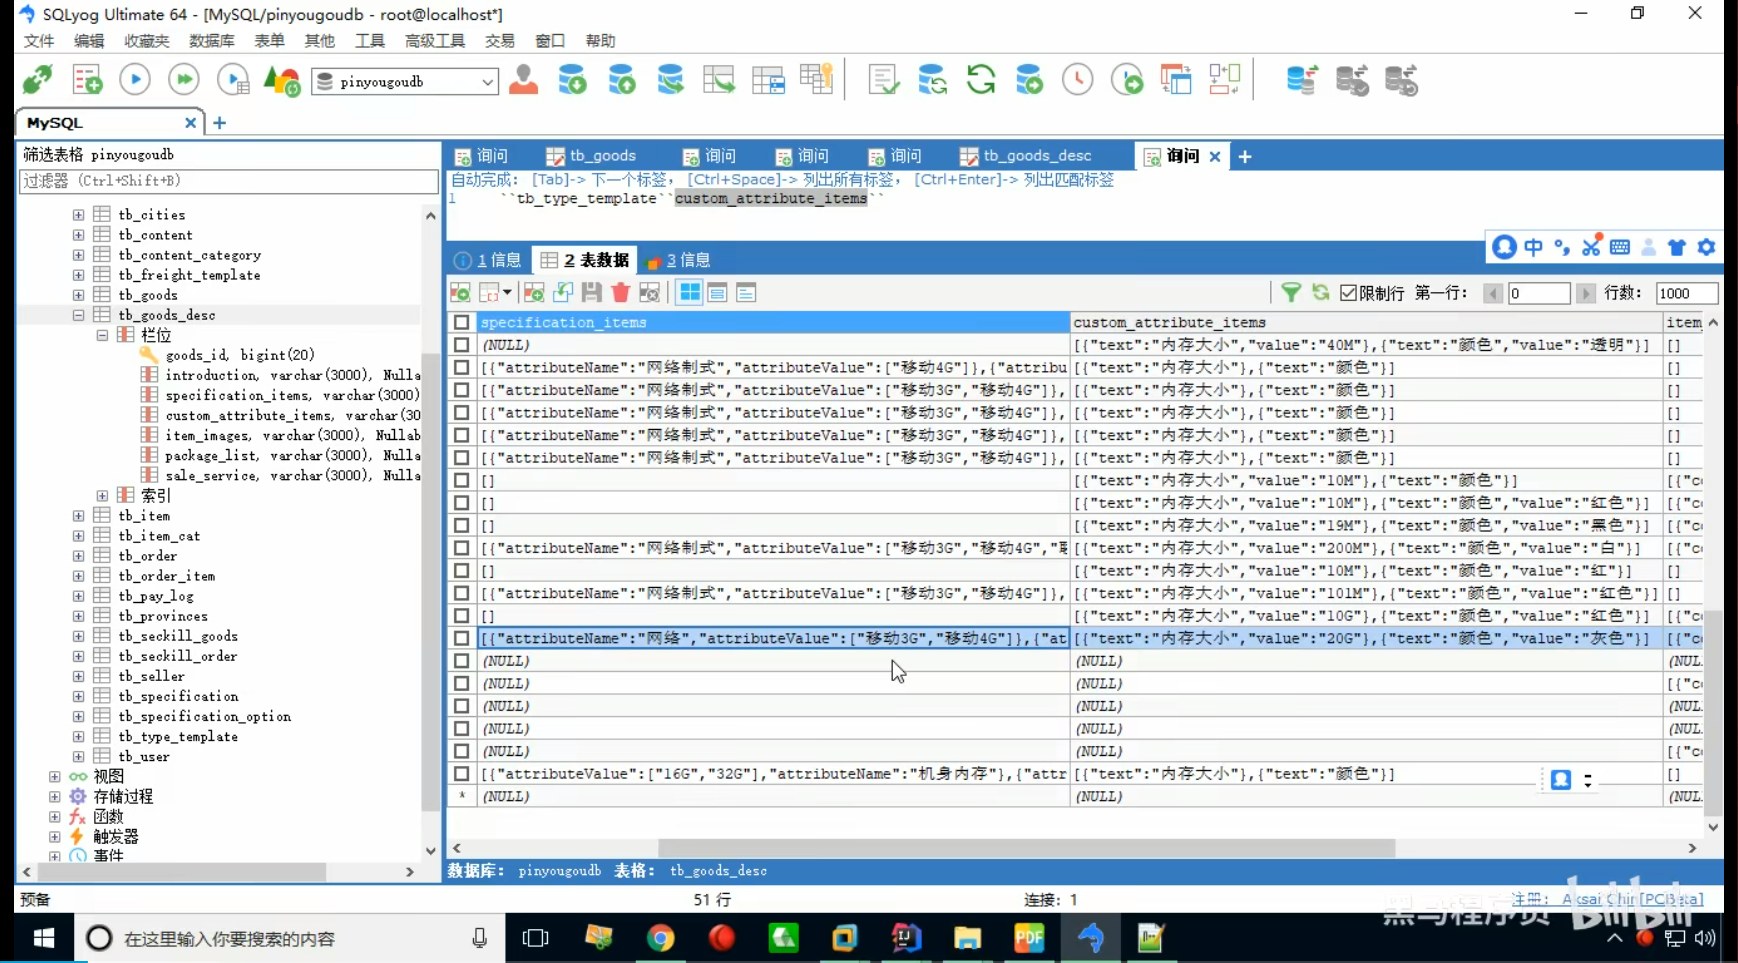Screen dimensions: 1738x963
Task: Switch to the tb_goods_desc tab
Action: pos(1026,156)
